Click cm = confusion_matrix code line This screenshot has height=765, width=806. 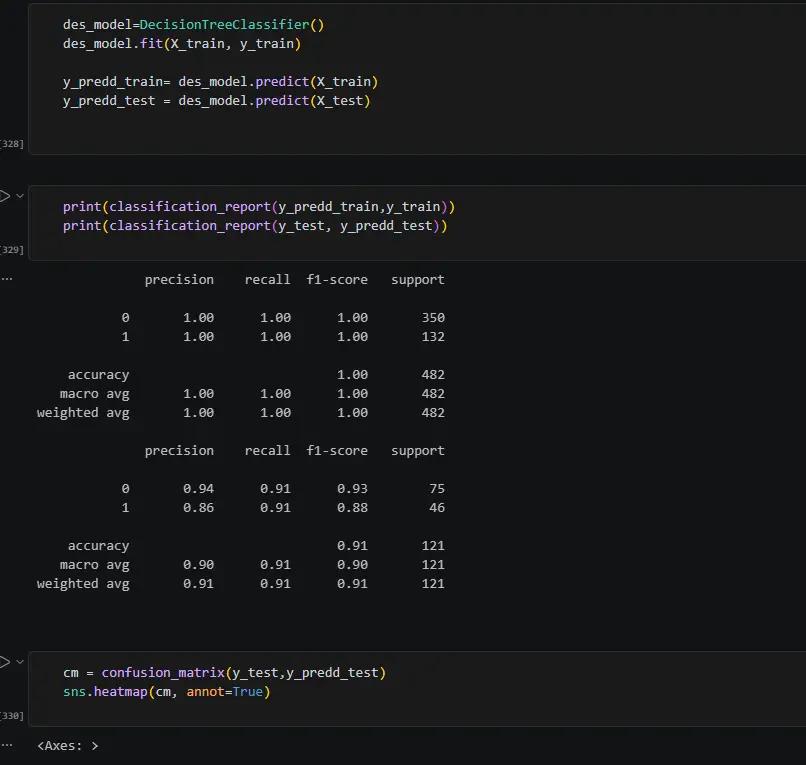point(224,673)
